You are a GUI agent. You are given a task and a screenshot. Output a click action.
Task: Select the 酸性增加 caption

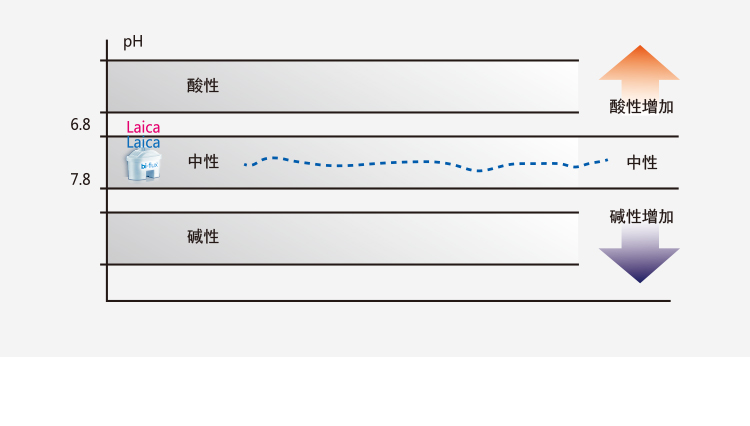click(x=641, y=106)
